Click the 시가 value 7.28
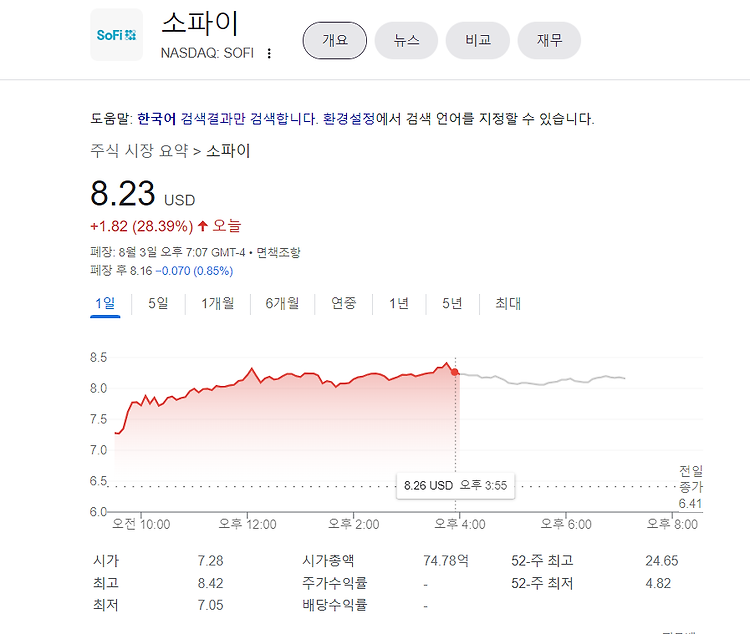 point(210,561)
